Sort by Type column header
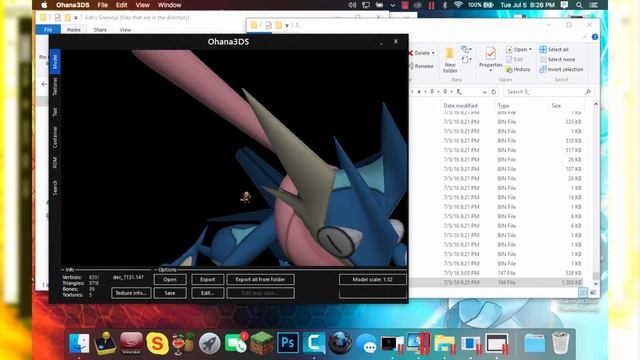 (x=503, y=106)
